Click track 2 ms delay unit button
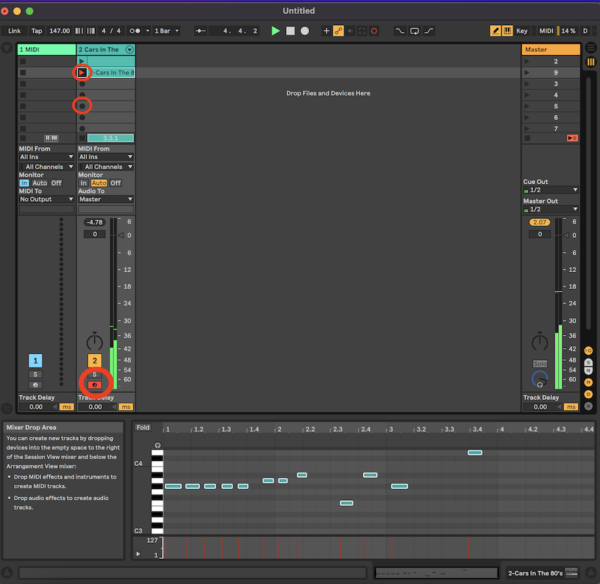The image size is (600, 584). (126, 407)
